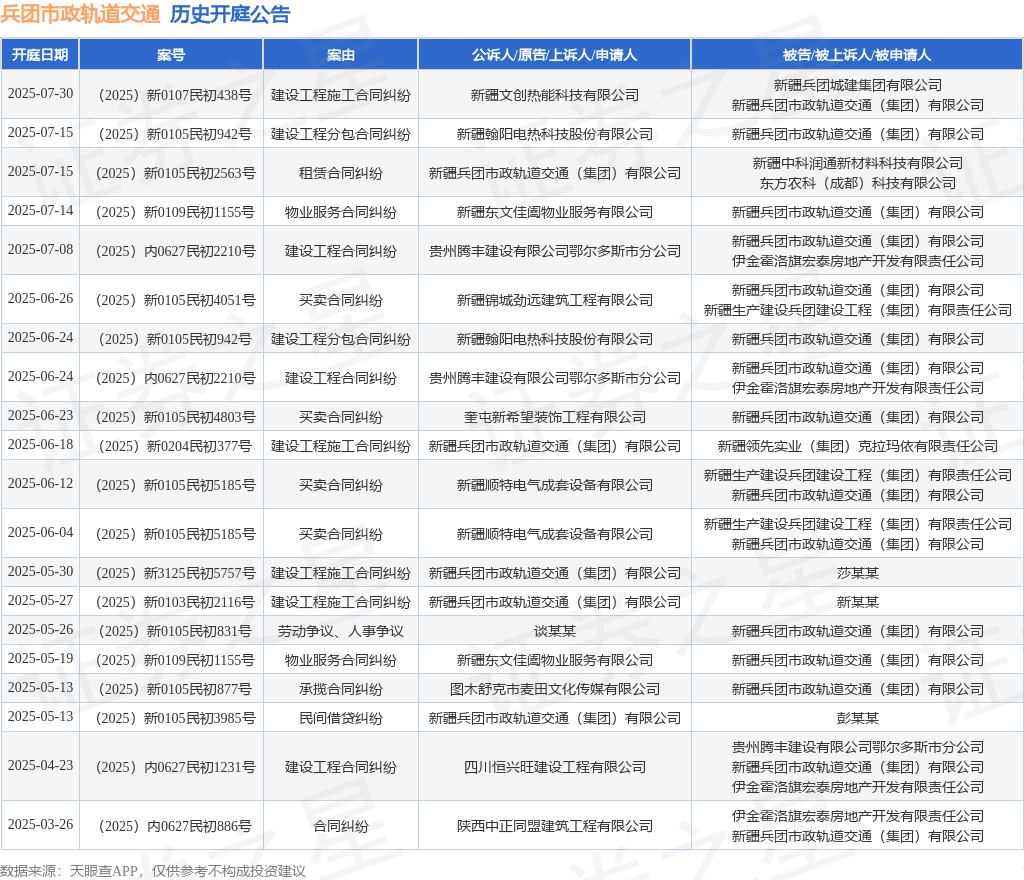The height and width of the screenshot is (880, 1024).
Task: Click 奎屯新希望装饰工程有限公司 plaintiff
Action: tap(554, 417)
